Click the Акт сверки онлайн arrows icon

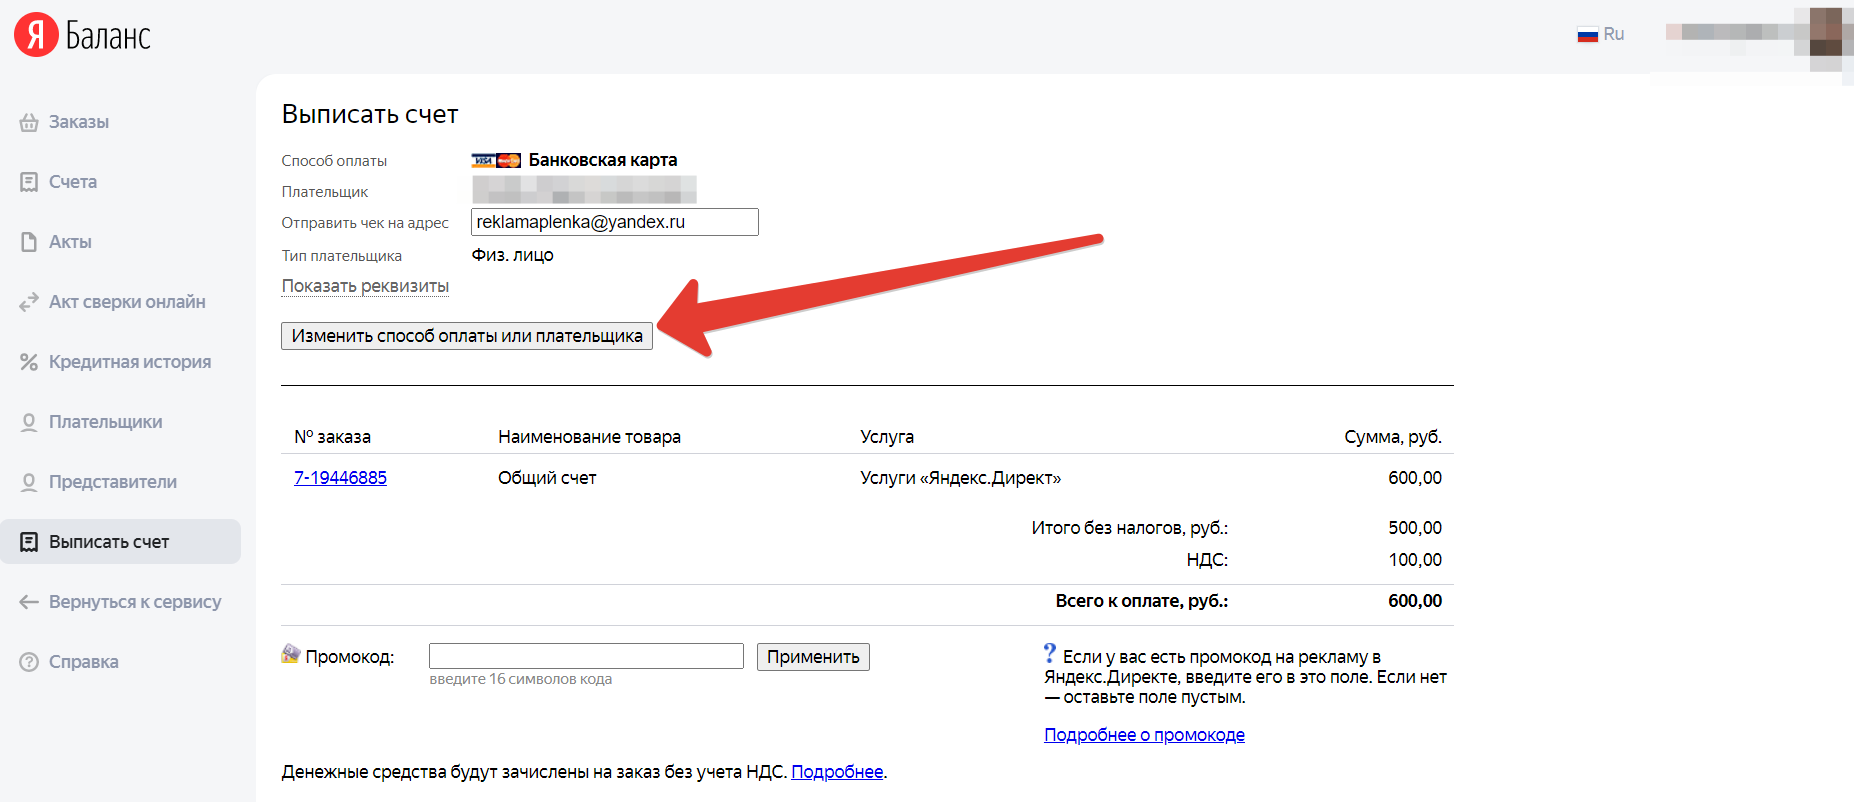point(29,302)
